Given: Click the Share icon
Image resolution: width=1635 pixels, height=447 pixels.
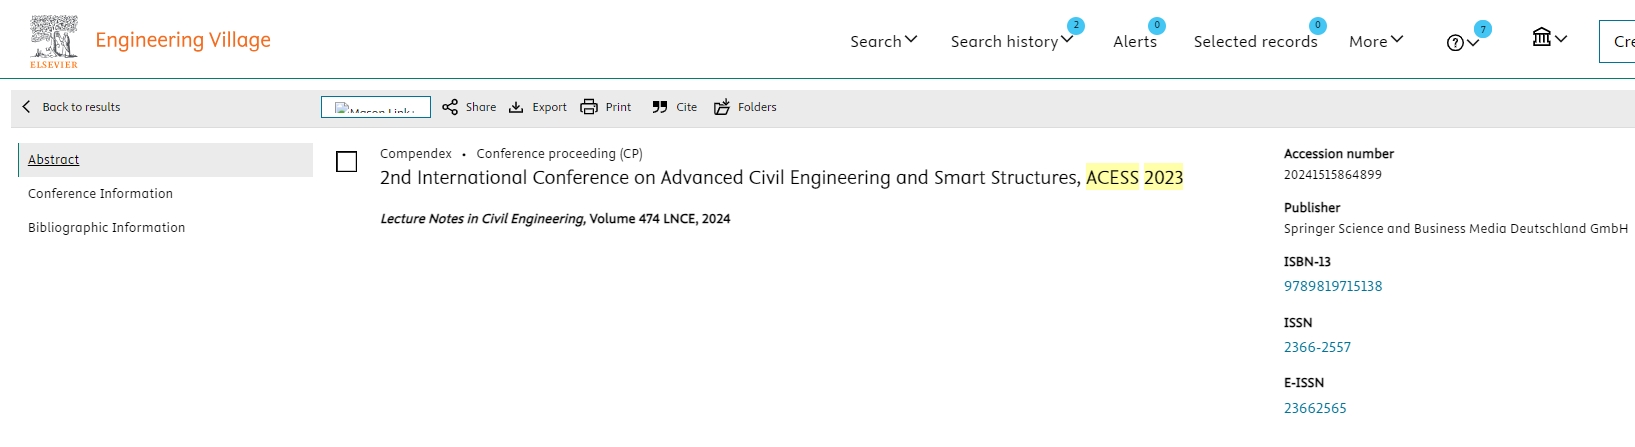Looking at the screenshot, I should [450, 107].
